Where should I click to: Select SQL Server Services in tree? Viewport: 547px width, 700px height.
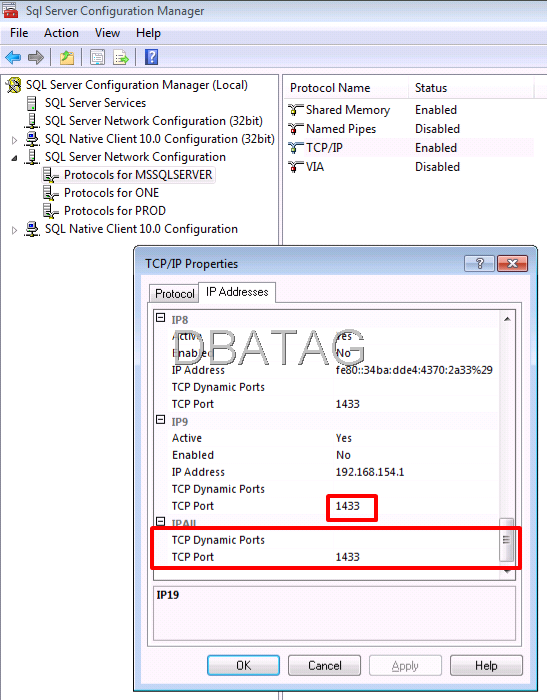[x=96, y=103]
